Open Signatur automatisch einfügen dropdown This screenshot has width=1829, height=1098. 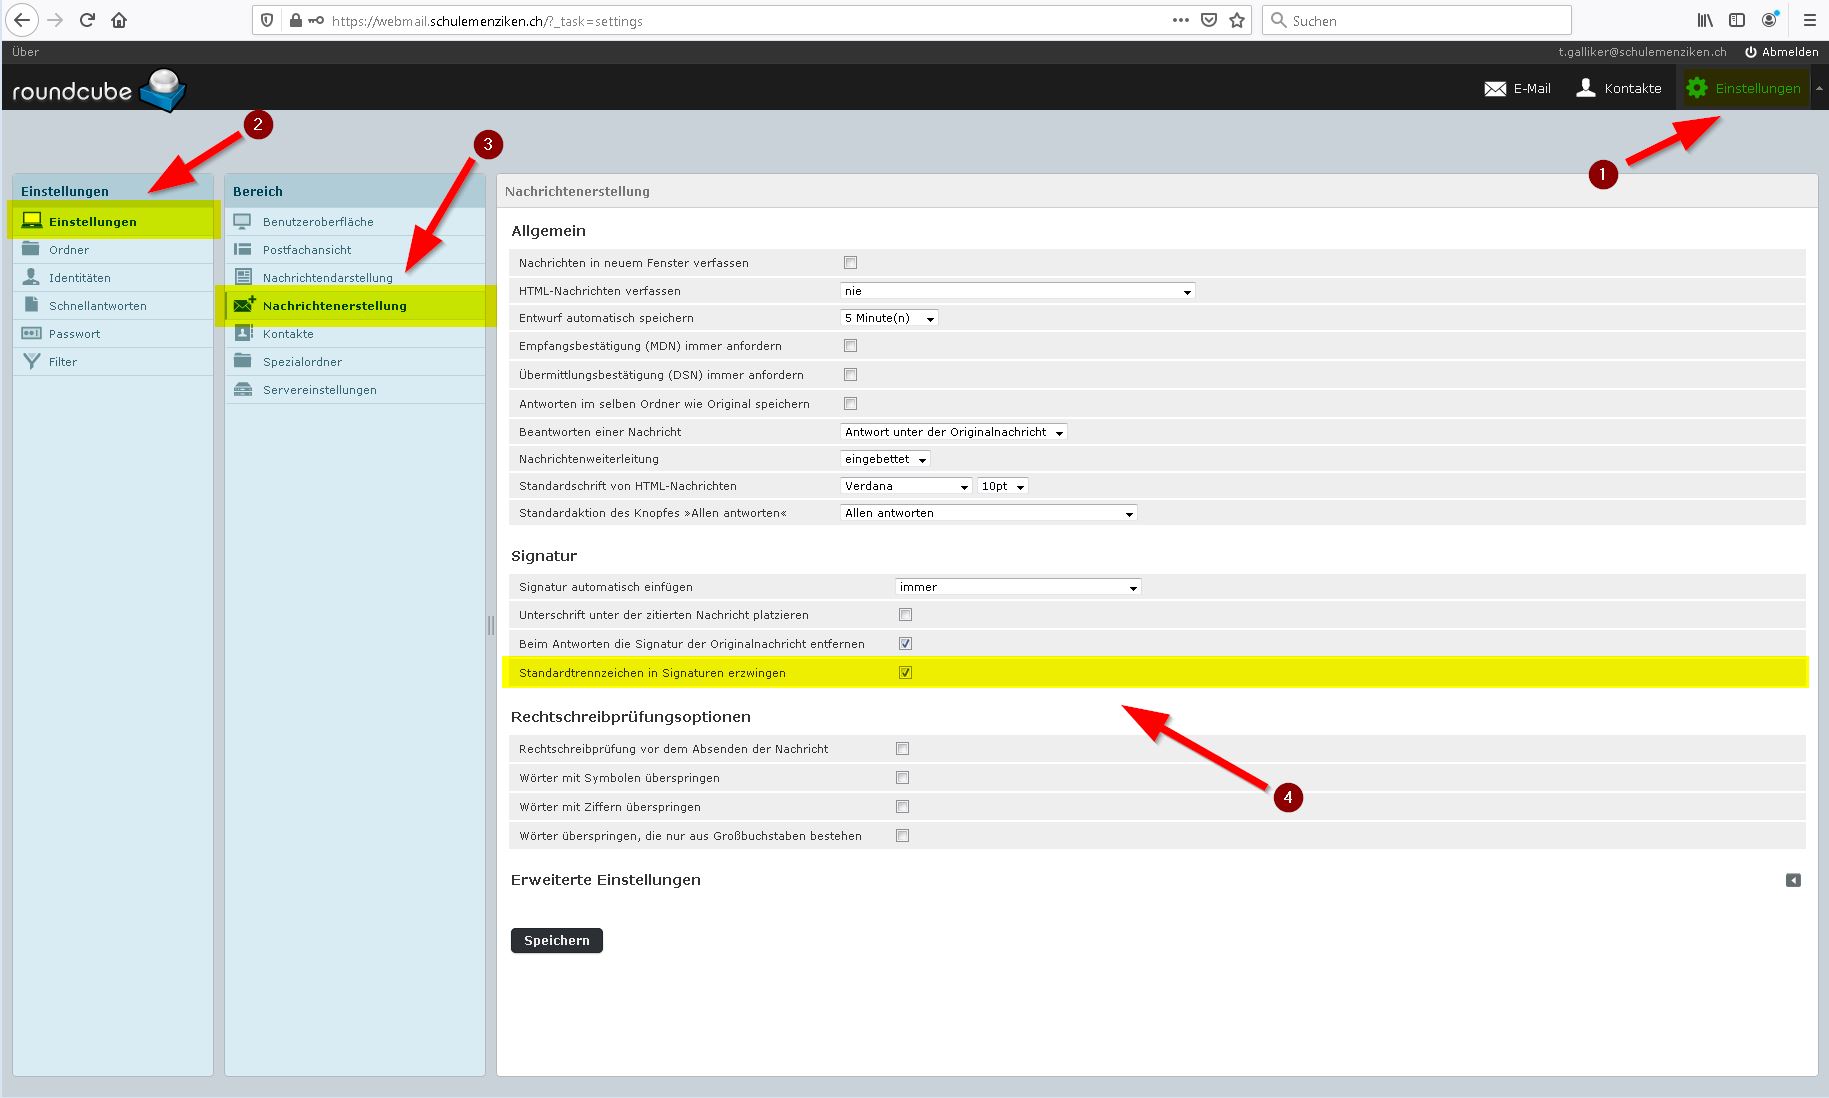(x=1017, y=587)
